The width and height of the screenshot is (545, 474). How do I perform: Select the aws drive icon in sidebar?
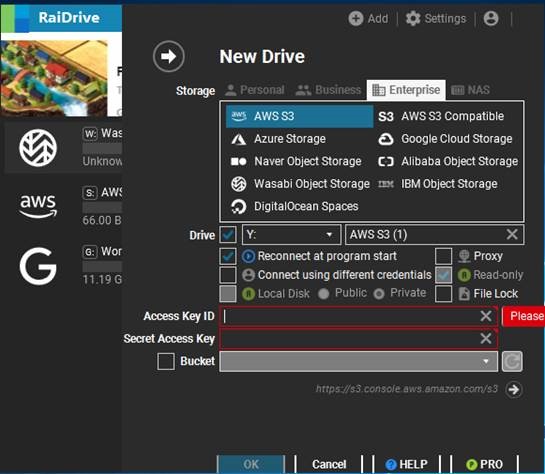[38, 206]
